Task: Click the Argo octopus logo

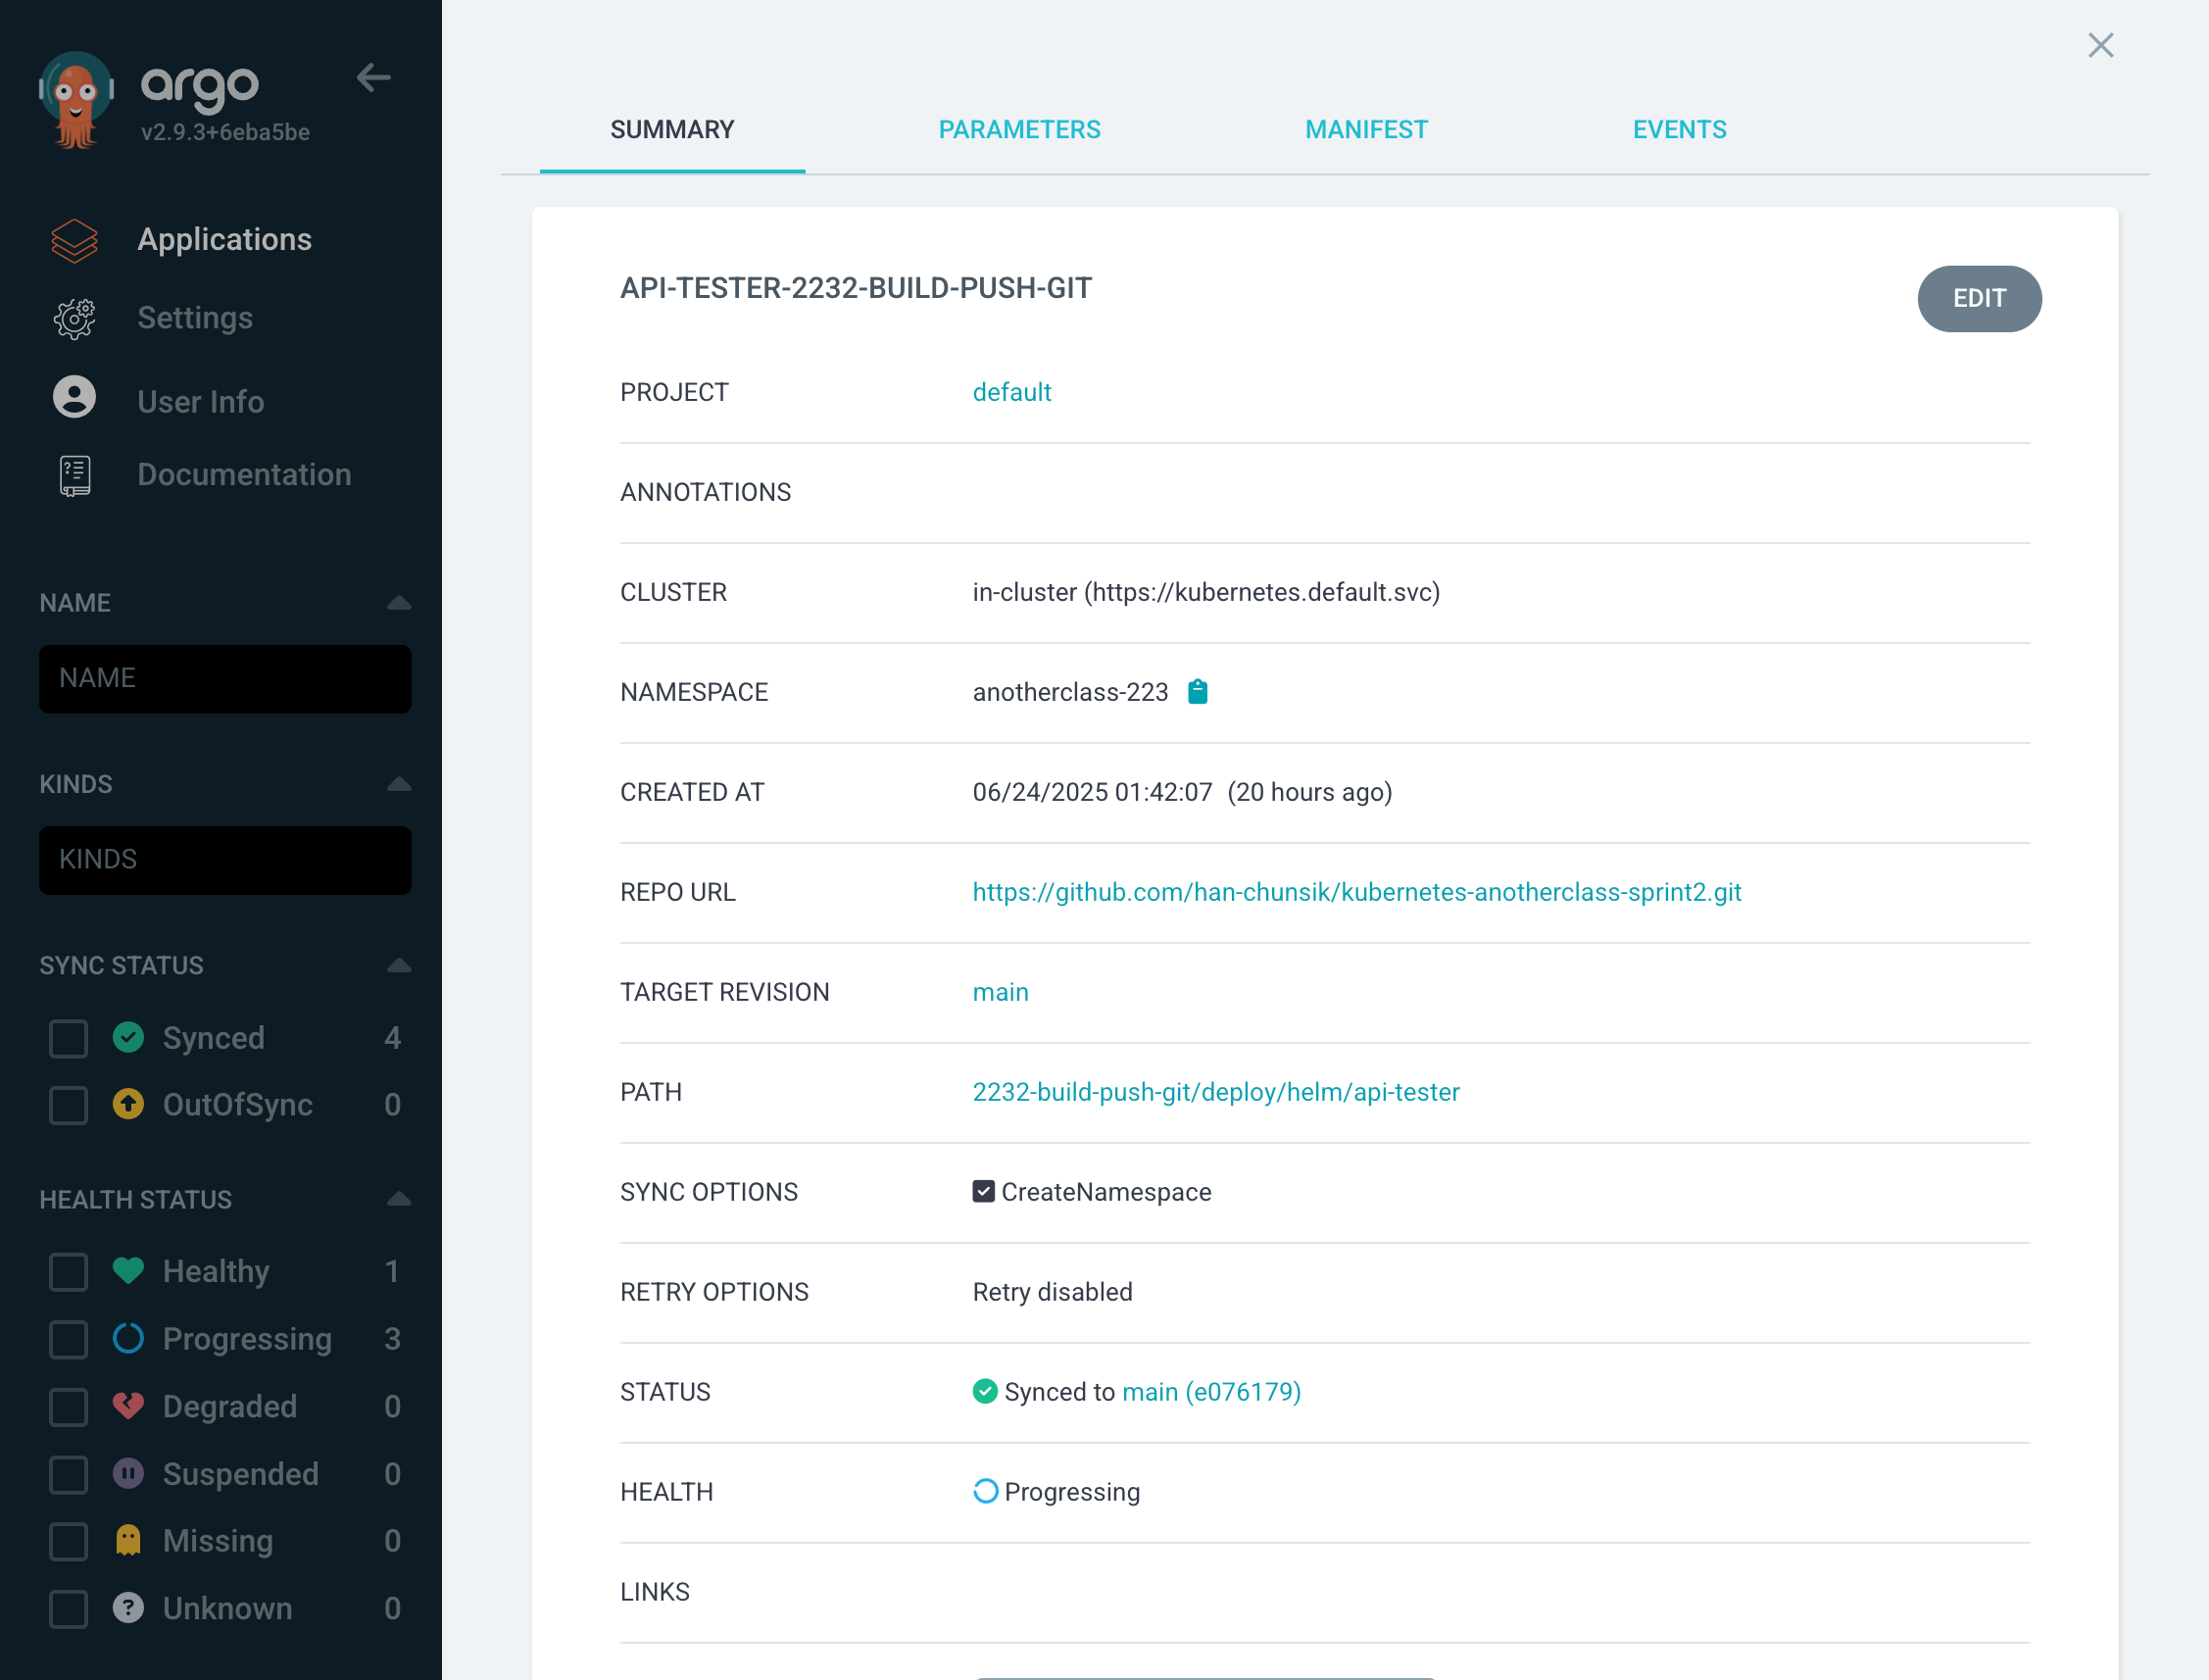Action: tap(76, 100)
